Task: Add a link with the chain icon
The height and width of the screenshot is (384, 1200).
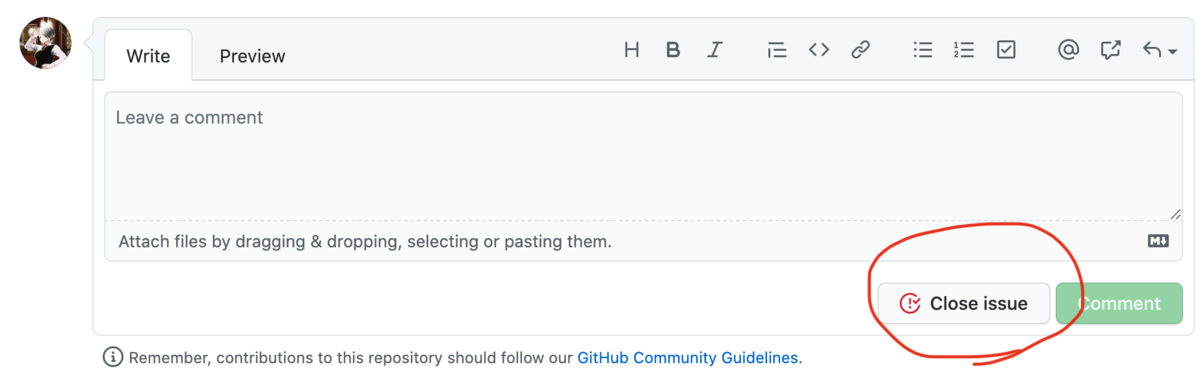Action: tap(860, 50)
